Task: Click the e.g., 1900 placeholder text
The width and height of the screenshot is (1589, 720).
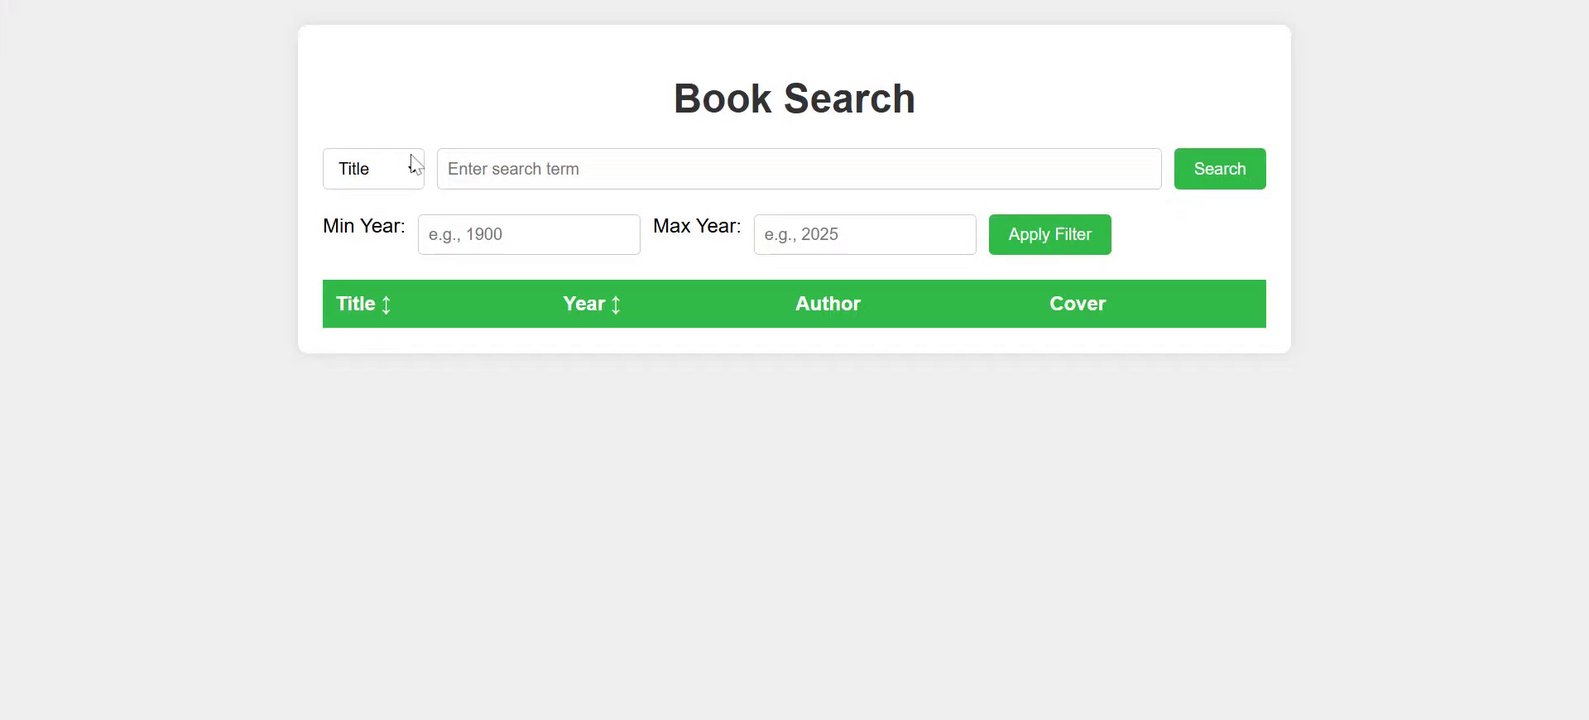Action: coord(466,235)
